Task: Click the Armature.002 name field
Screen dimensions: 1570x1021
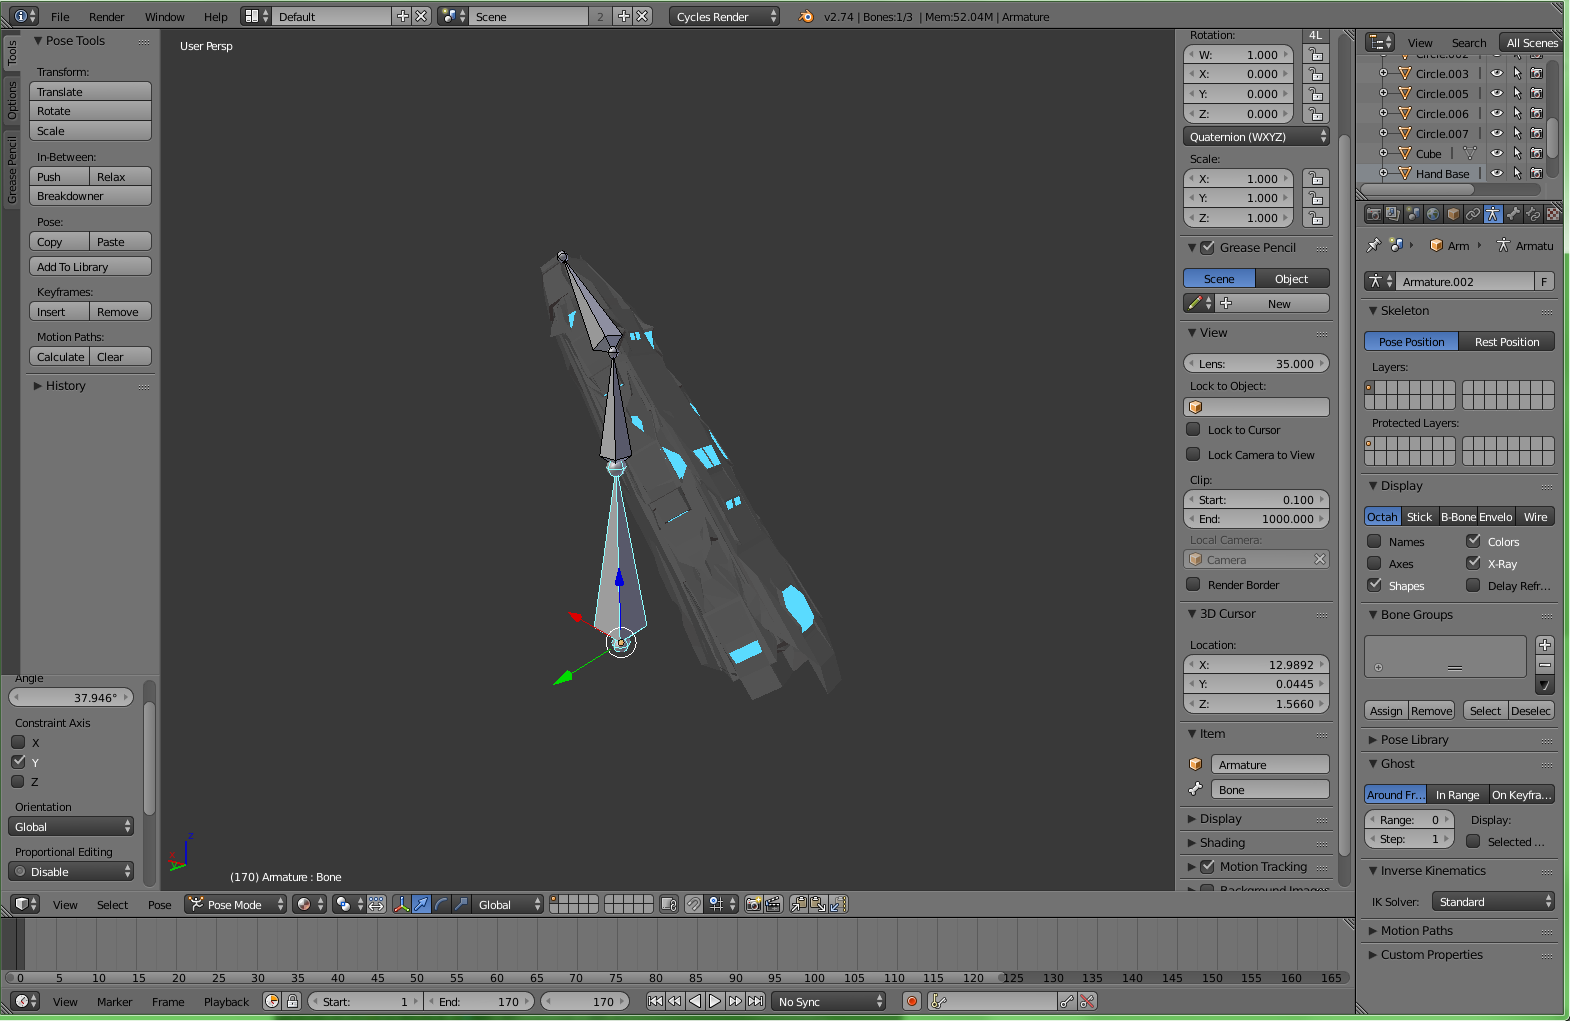Action: click(1465, 281)
